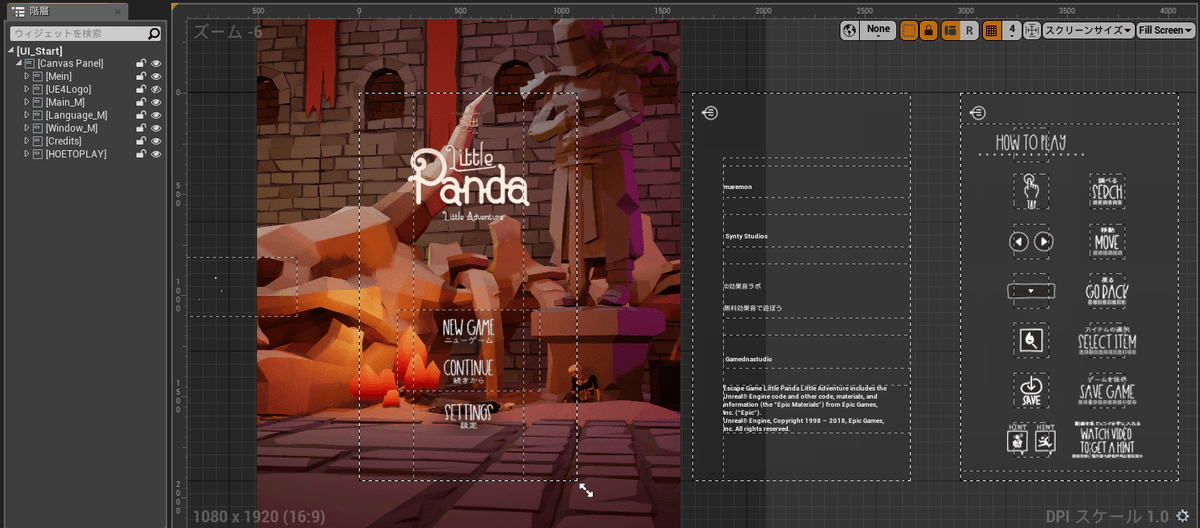Screen dimensions: 1200x528
Task: Click the zoom-to-fit icon in the toolbar
Action: [1031, 31]
